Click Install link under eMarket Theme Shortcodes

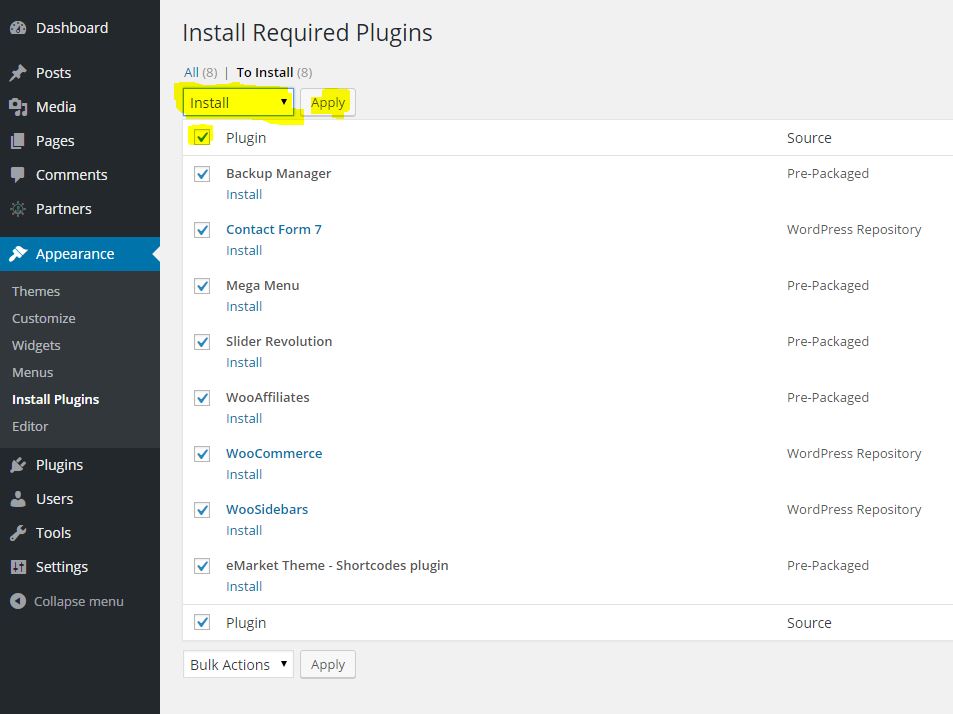(x=244, y=586)
